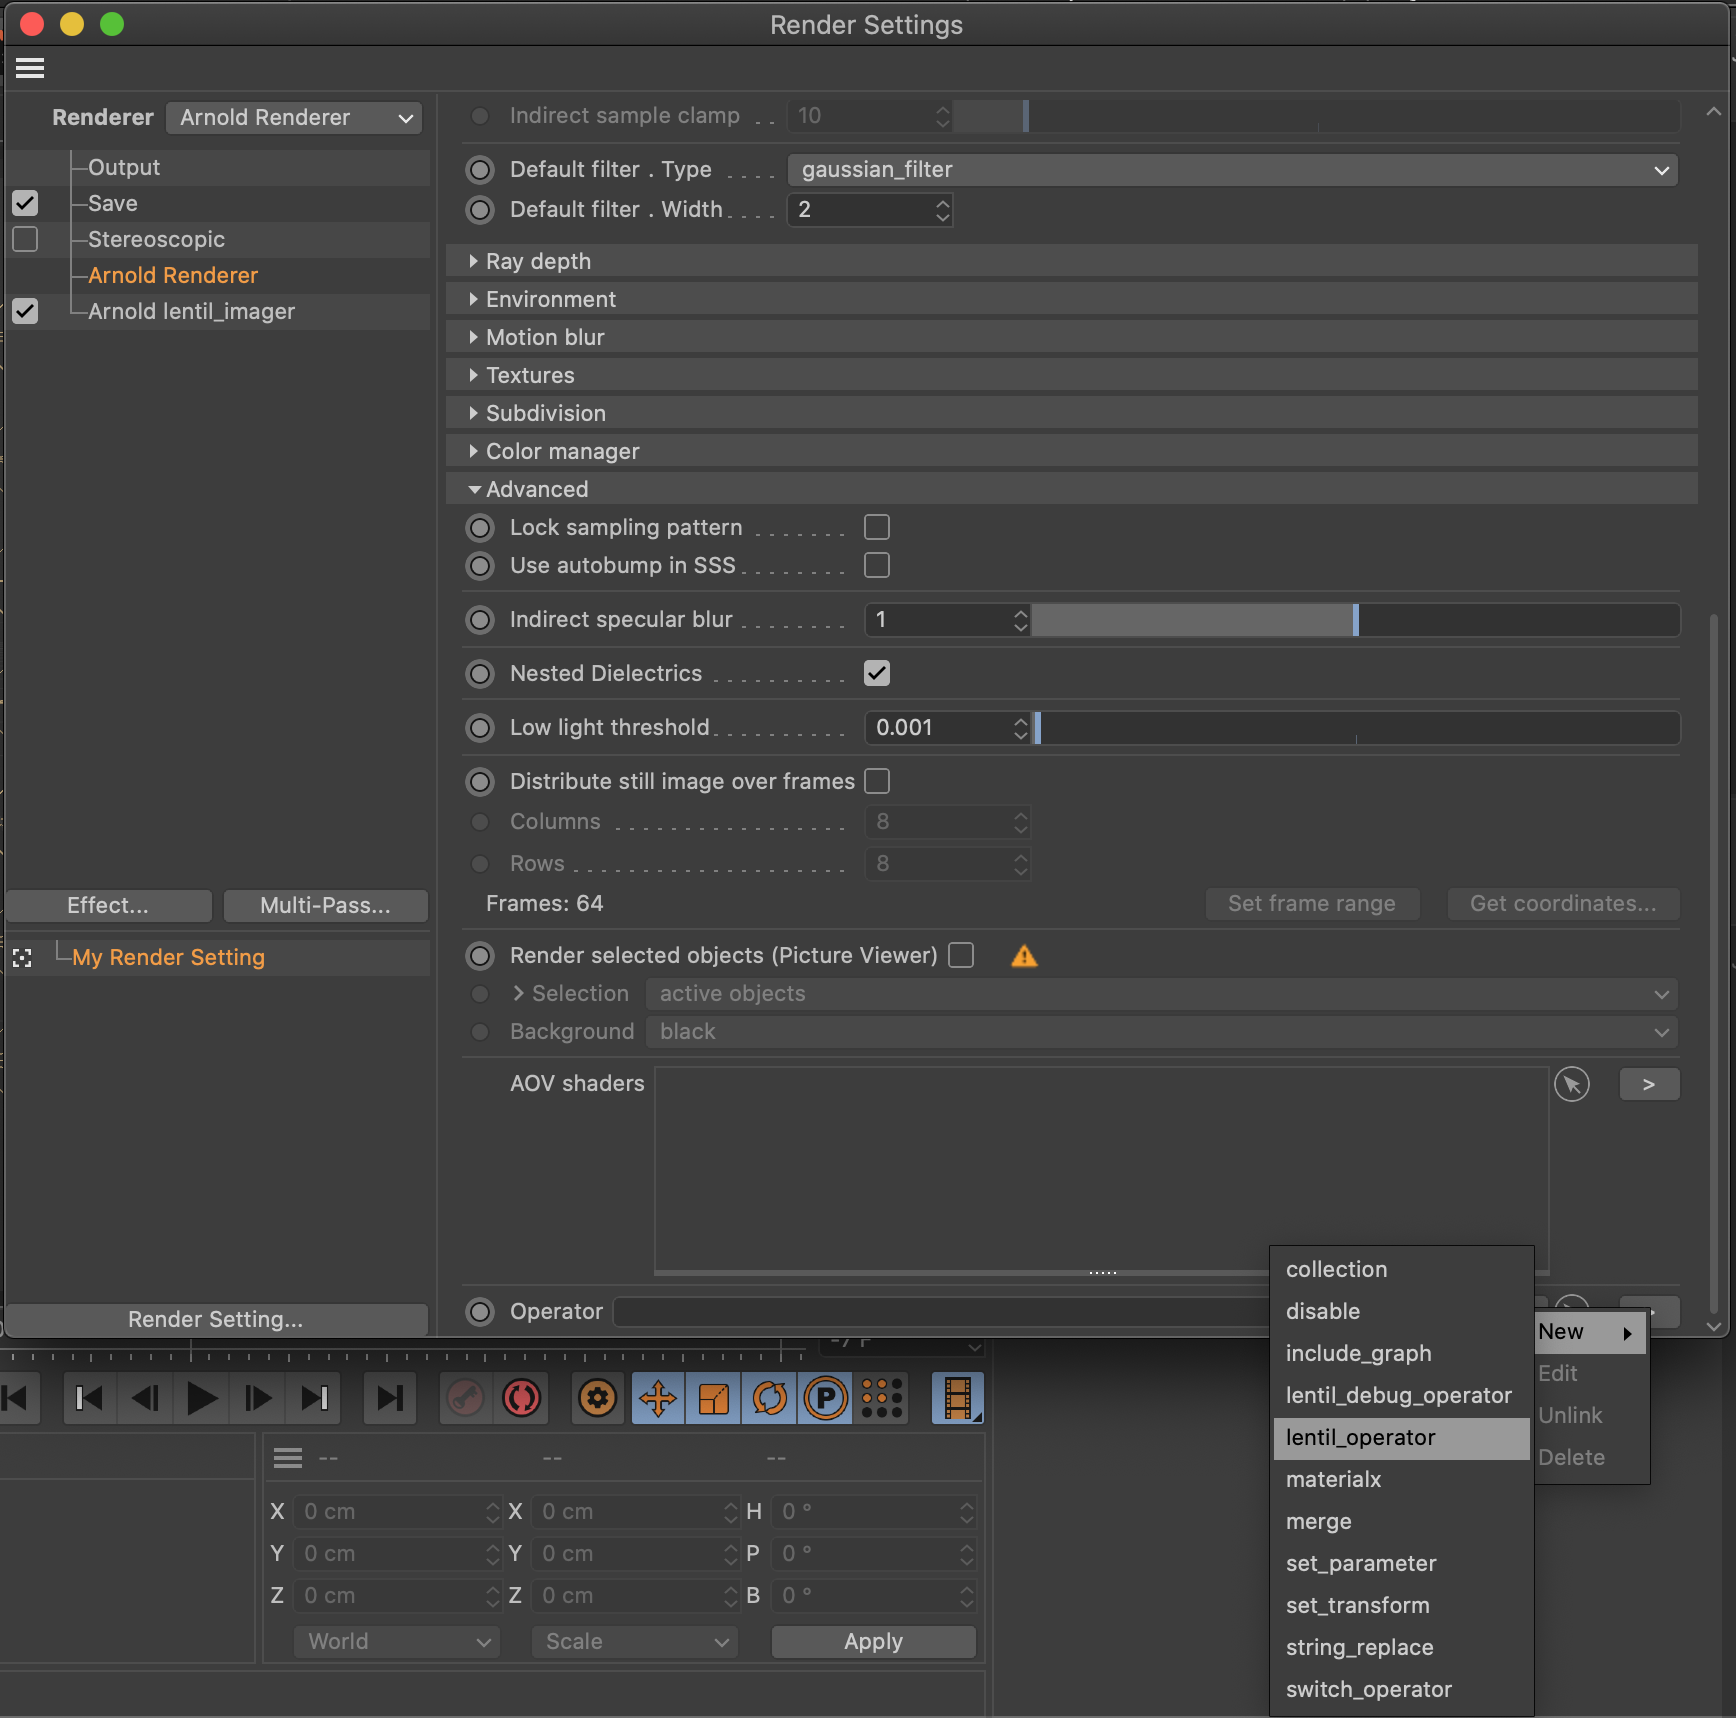Click the AOV shaders picker cursor icon

coord(1572,1084)
